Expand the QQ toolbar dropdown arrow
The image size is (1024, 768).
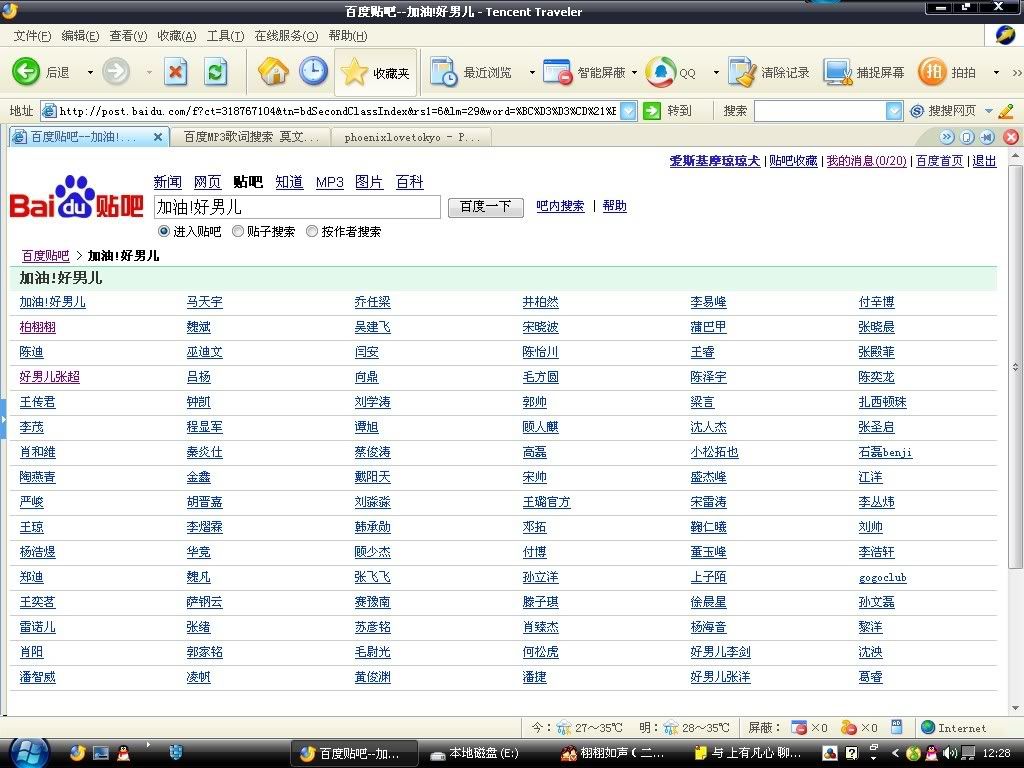click(x=716, y=72)
